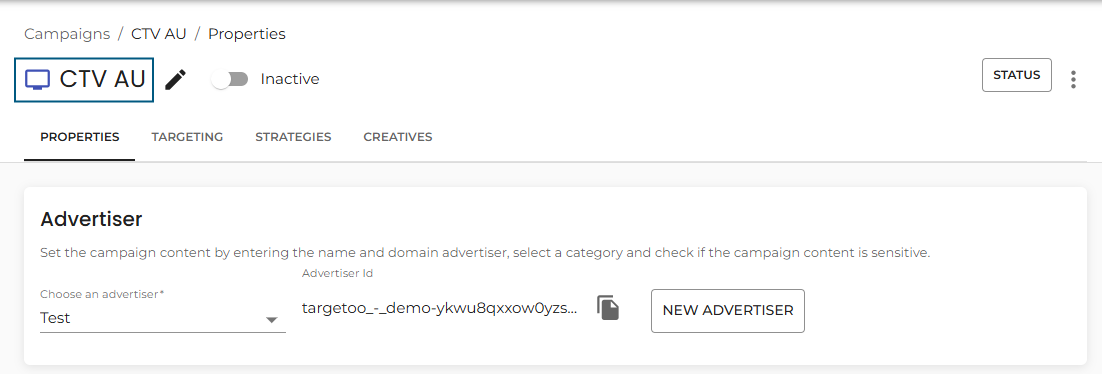The image size is (1102, 374).
Task: Switch to the TARGETING tab
Action: click(187, 137)
